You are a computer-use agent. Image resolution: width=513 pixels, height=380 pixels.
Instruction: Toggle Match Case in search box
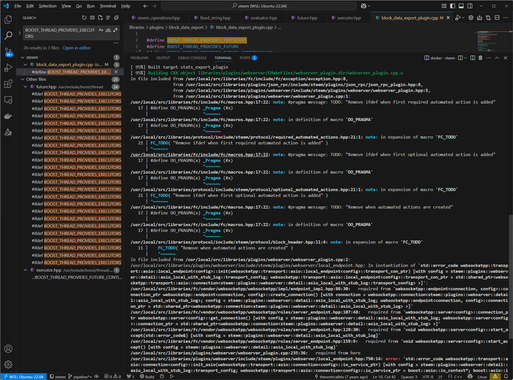pos(101,30)
